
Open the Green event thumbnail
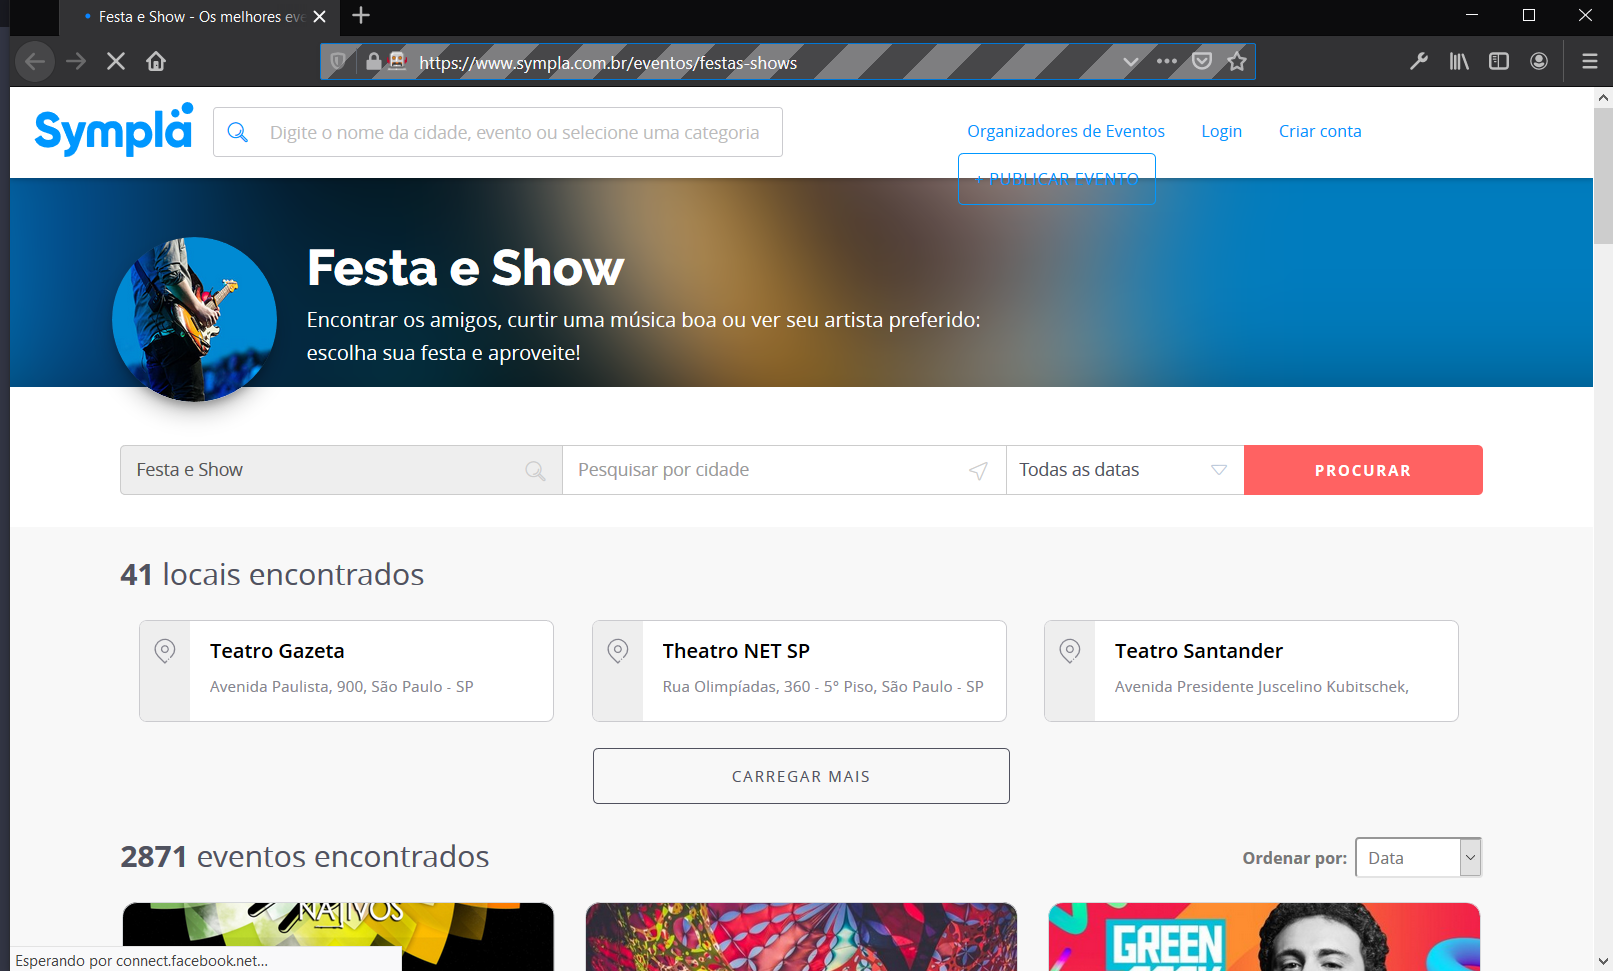[x=1264, y=937]
